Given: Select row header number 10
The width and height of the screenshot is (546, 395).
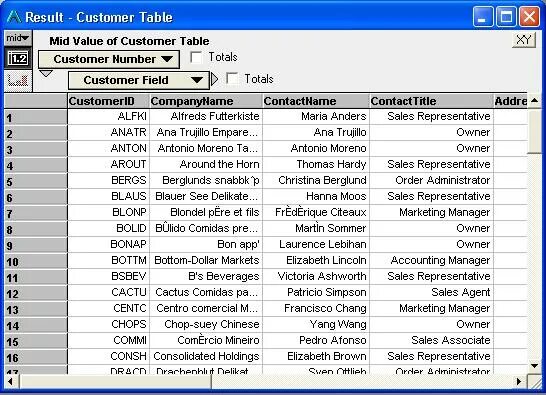Looking at the screenshot, I should click(36, 261).
